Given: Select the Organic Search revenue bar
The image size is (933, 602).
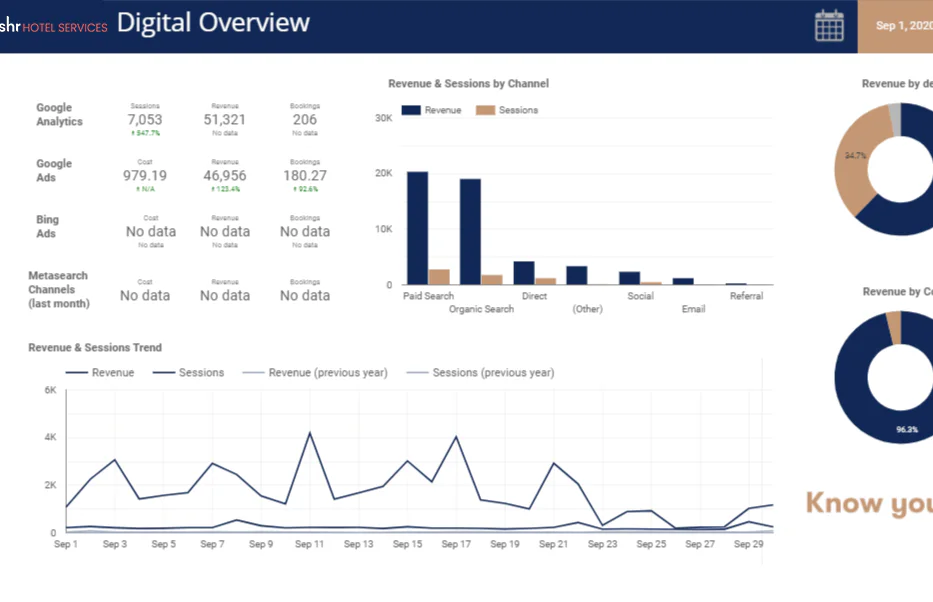Looking at the screenshot, I should 470,231.
